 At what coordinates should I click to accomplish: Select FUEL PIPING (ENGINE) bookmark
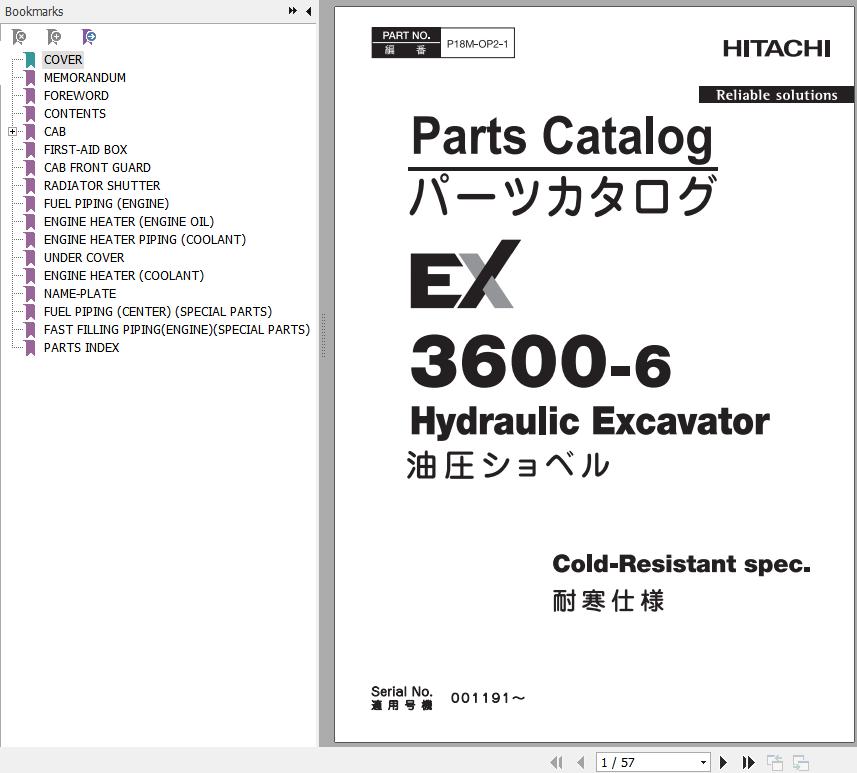pos(106,204)
